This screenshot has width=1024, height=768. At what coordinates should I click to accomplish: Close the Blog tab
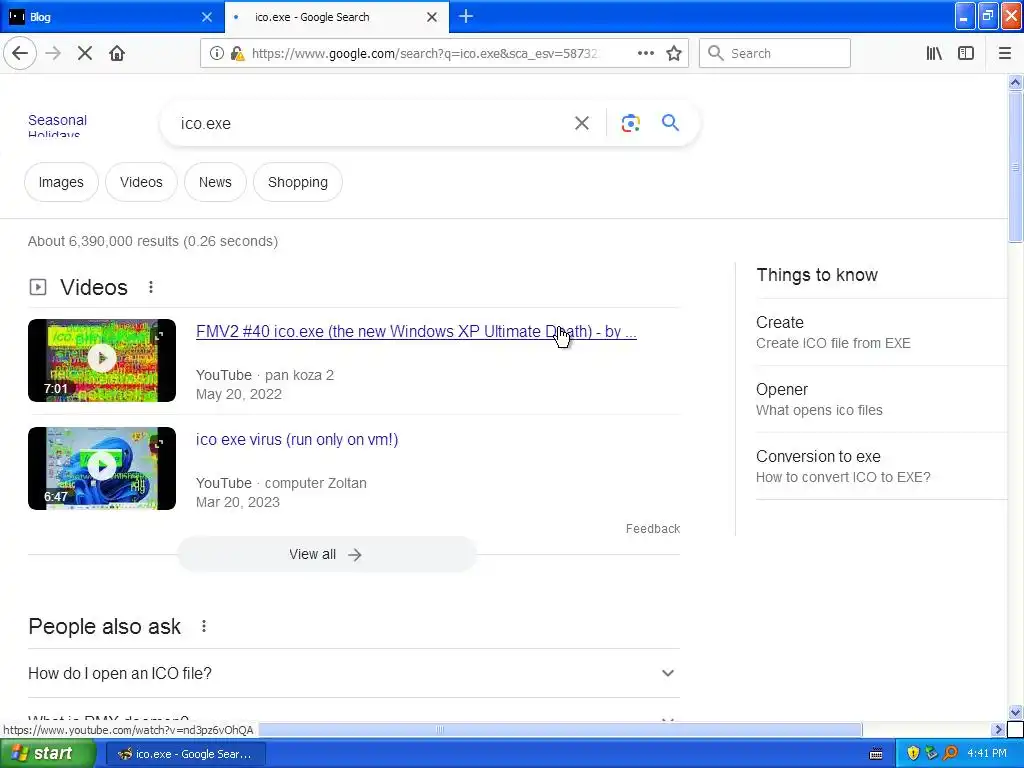click(x=206, y=17)
